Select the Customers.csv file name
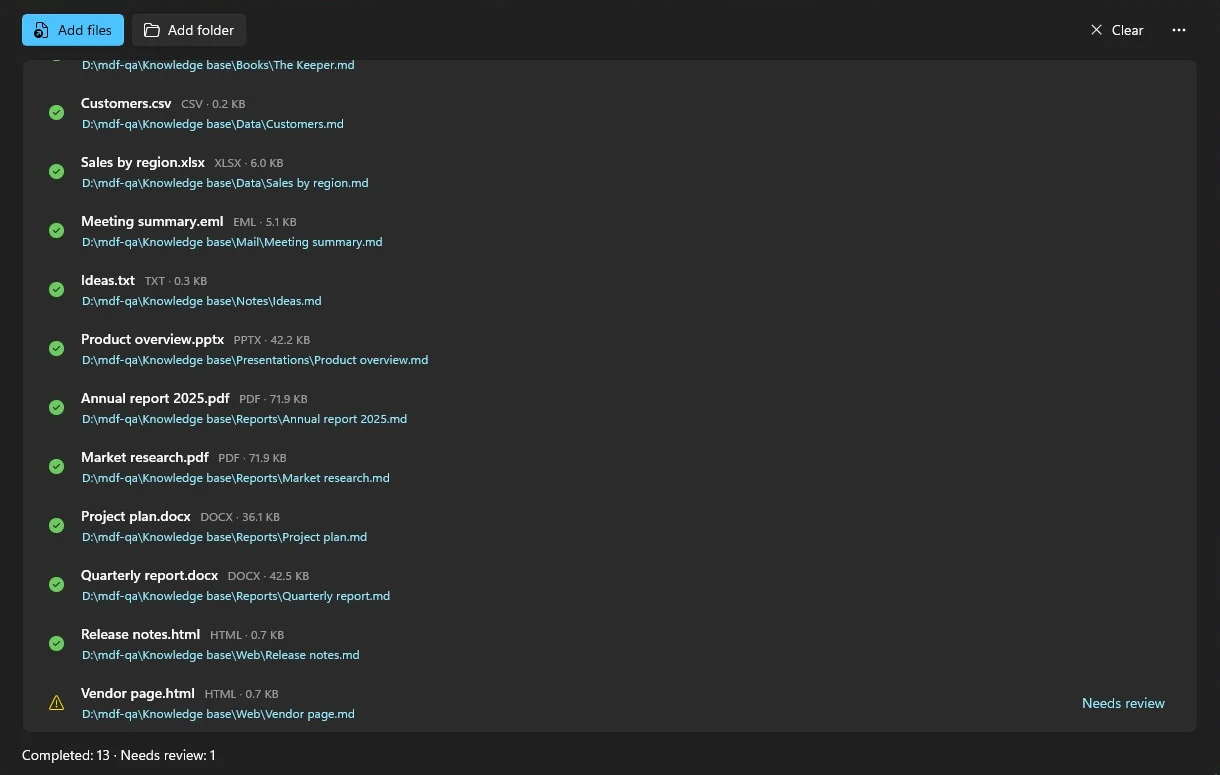Viewport: 1220px width, 775px height. [x=126, y=104]
